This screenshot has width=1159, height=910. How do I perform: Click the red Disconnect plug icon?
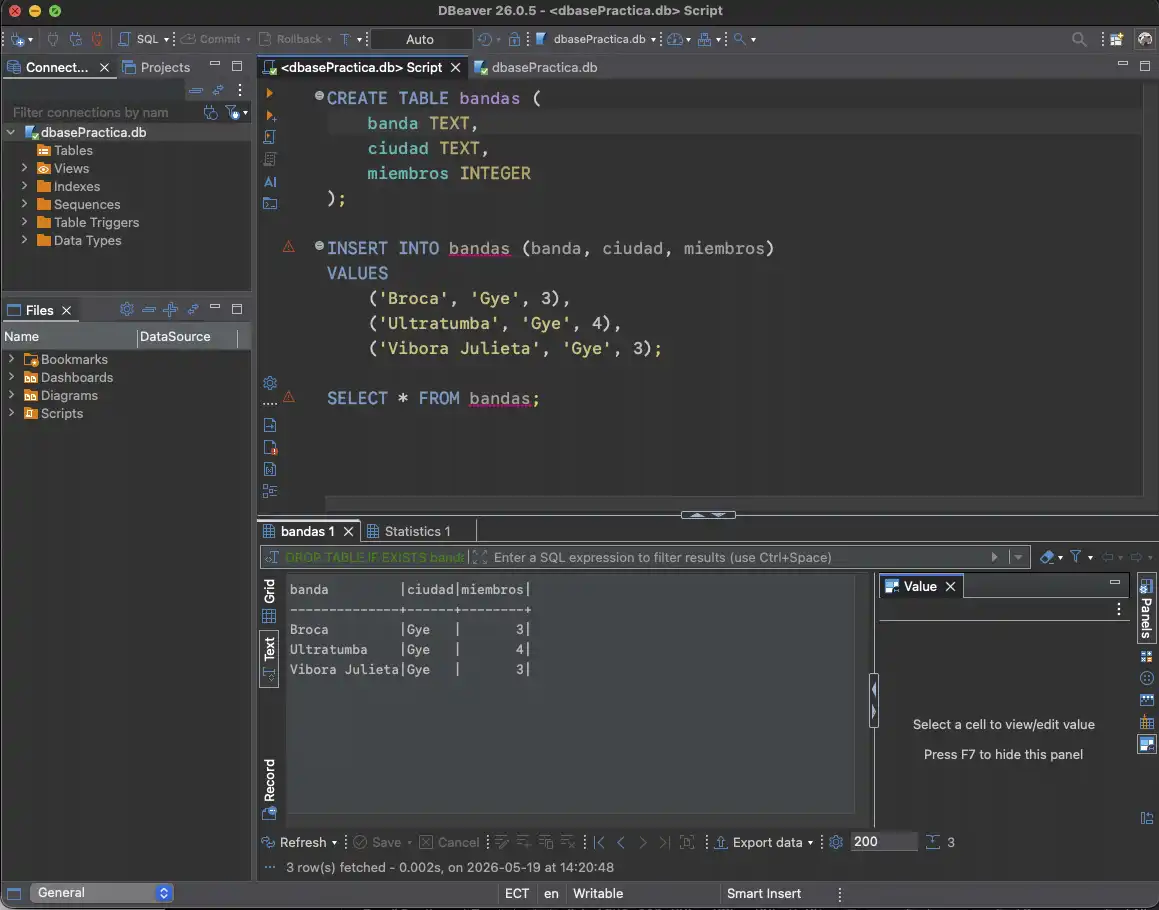click(97, 39)
